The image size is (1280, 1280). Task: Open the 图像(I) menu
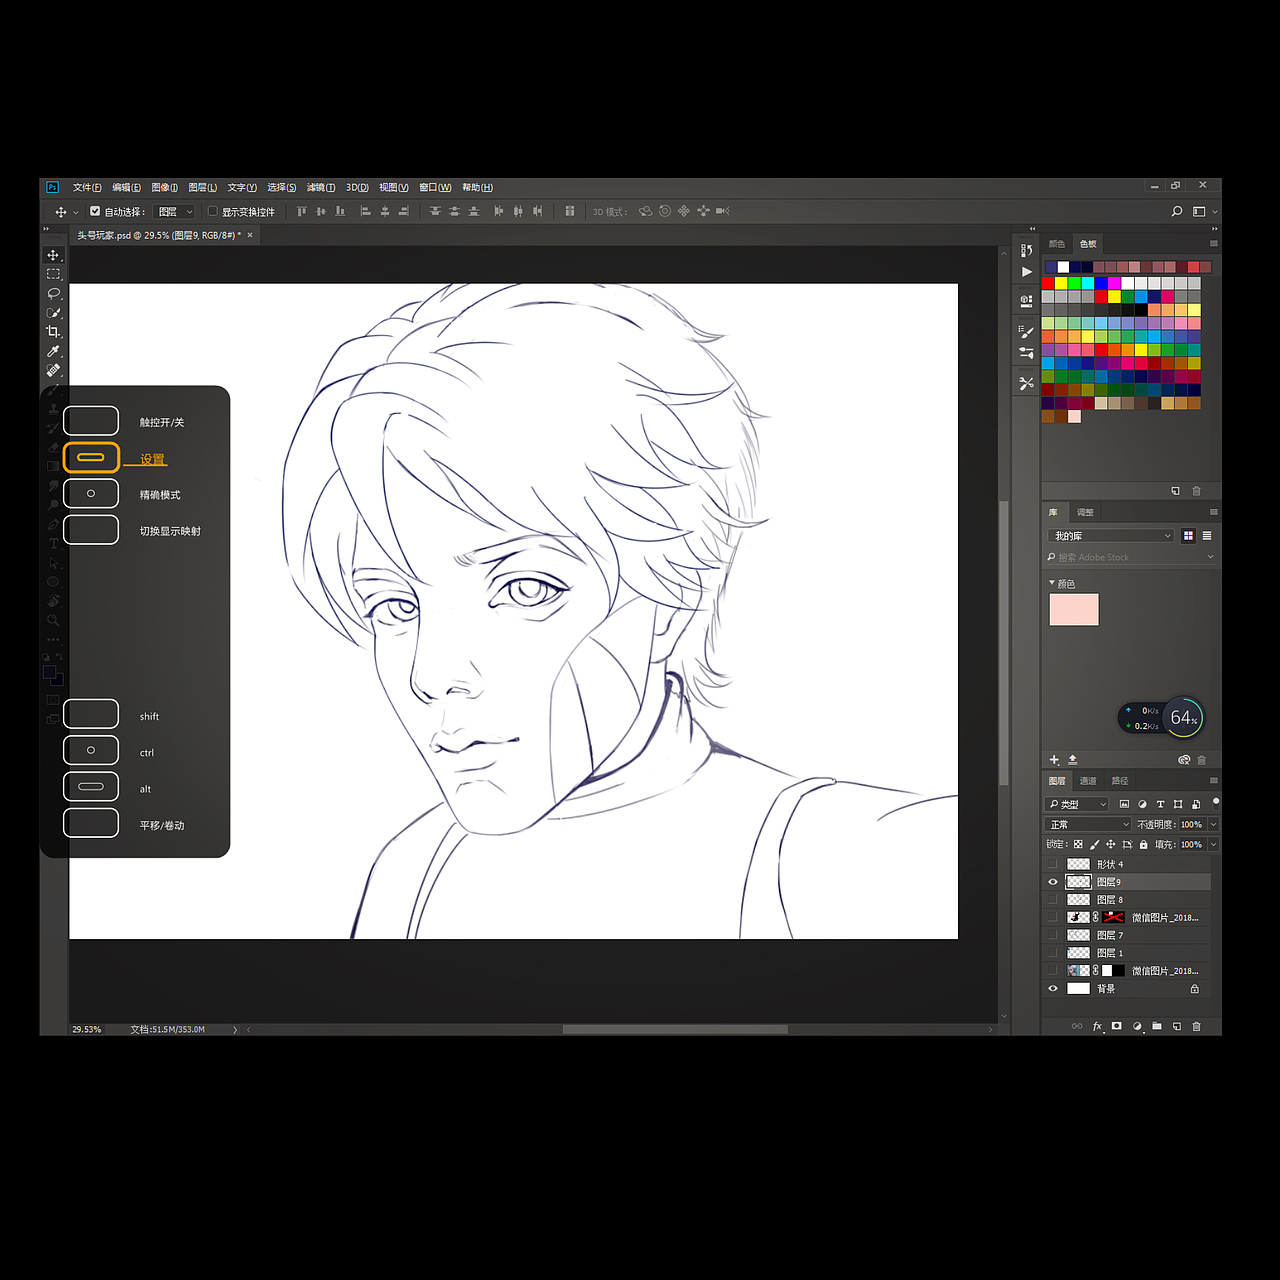point(165,187)
